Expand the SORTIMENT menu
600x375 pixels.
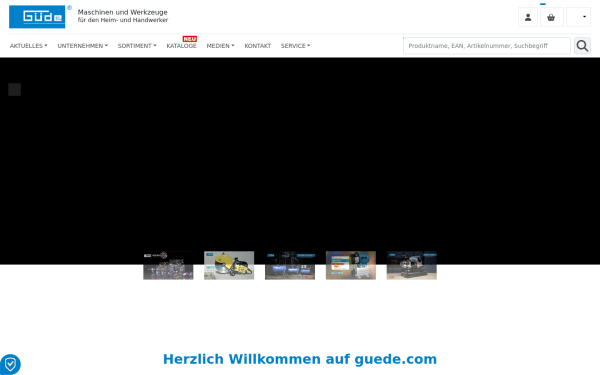pos(137,46)
